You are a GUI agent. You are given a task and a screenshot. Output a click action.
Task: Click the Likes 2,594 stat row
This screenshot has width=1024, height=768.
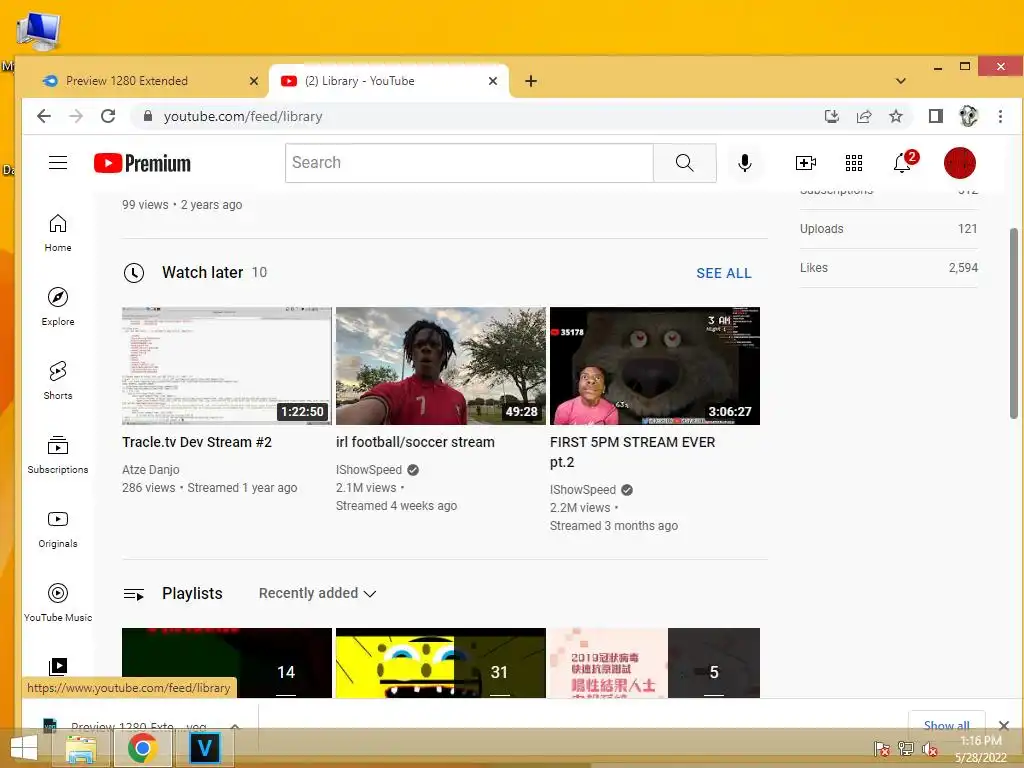889,268
